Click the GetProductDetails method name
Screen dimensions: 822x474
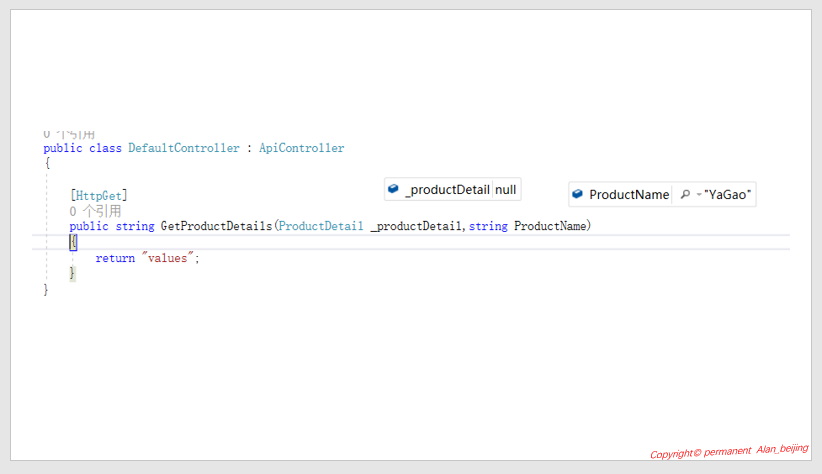216,226
